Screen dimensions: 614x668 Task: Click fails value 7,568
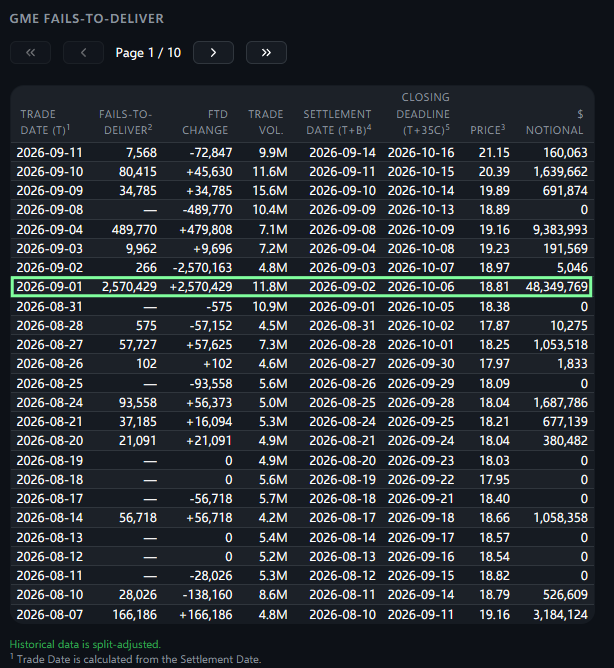tap(141, 153)
